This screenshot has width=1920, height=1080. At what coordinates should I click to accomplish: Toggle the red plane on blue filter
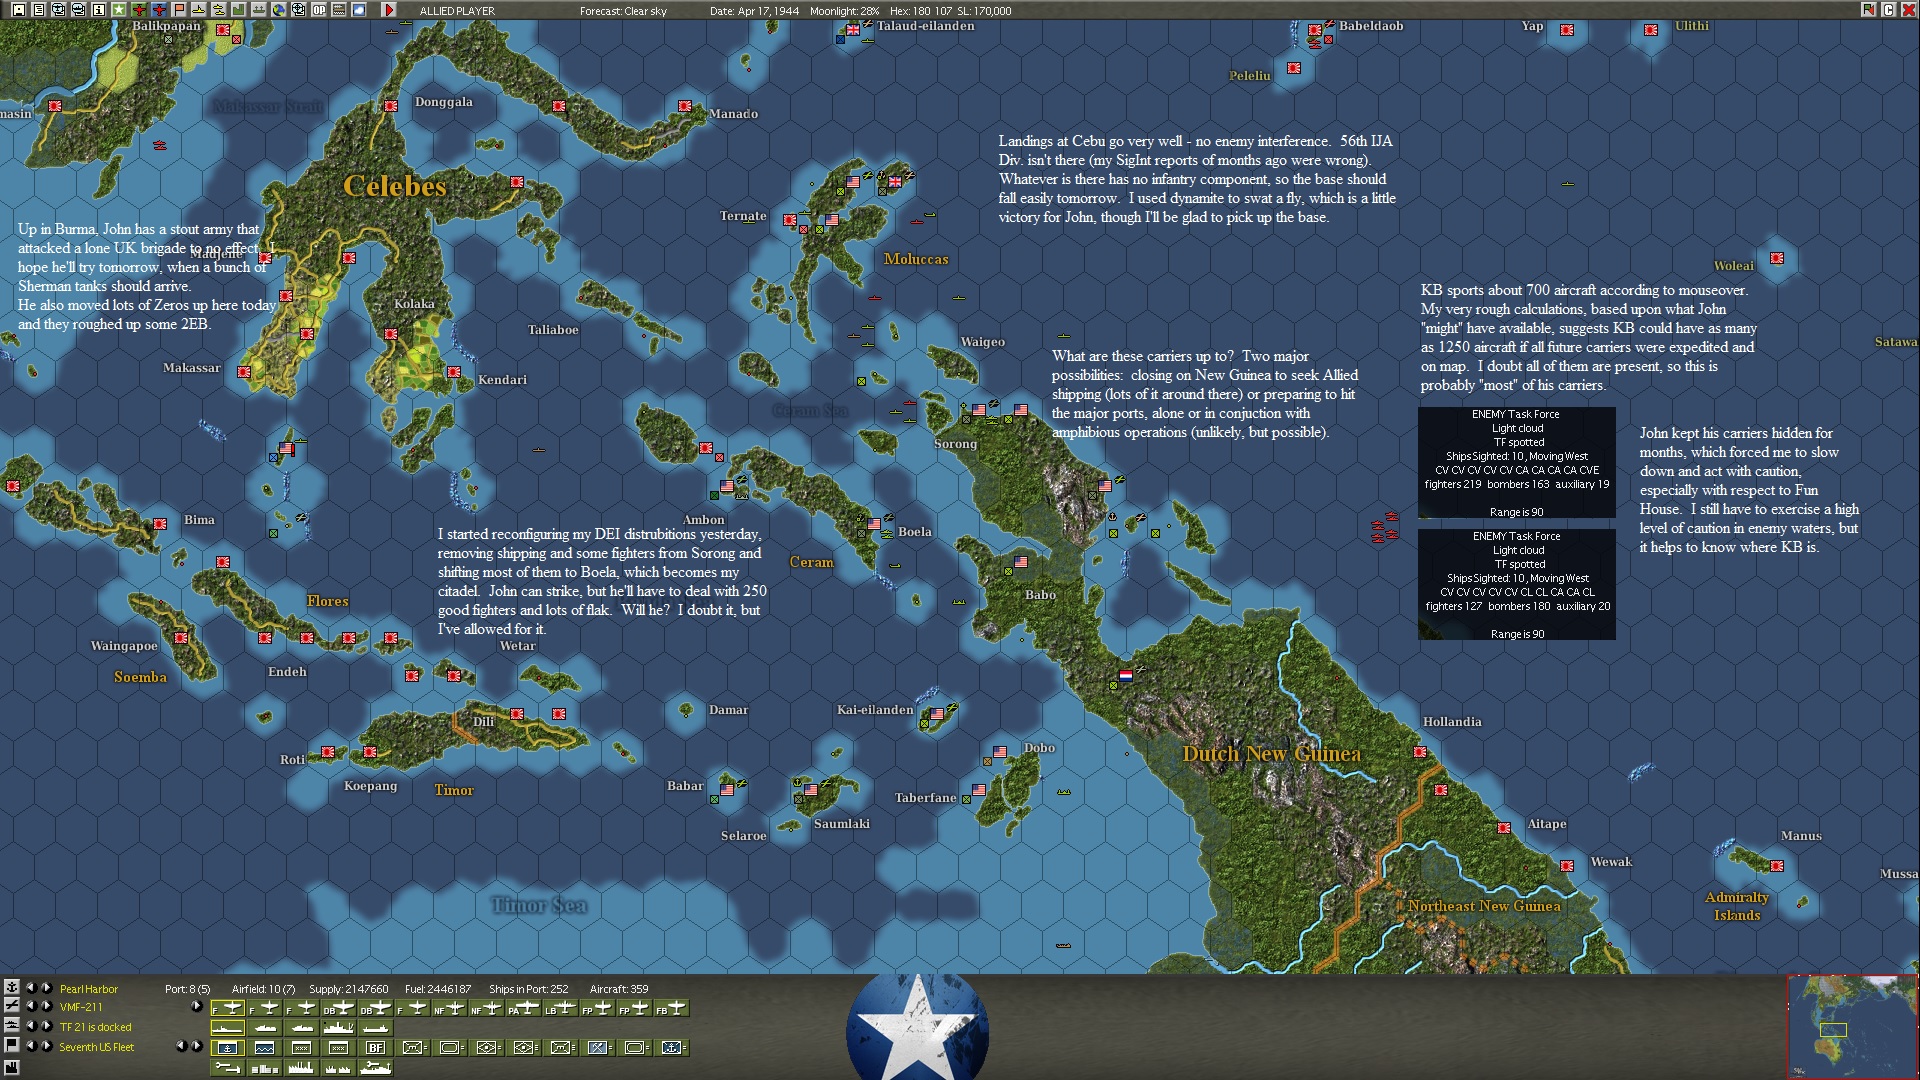[159, 10]
